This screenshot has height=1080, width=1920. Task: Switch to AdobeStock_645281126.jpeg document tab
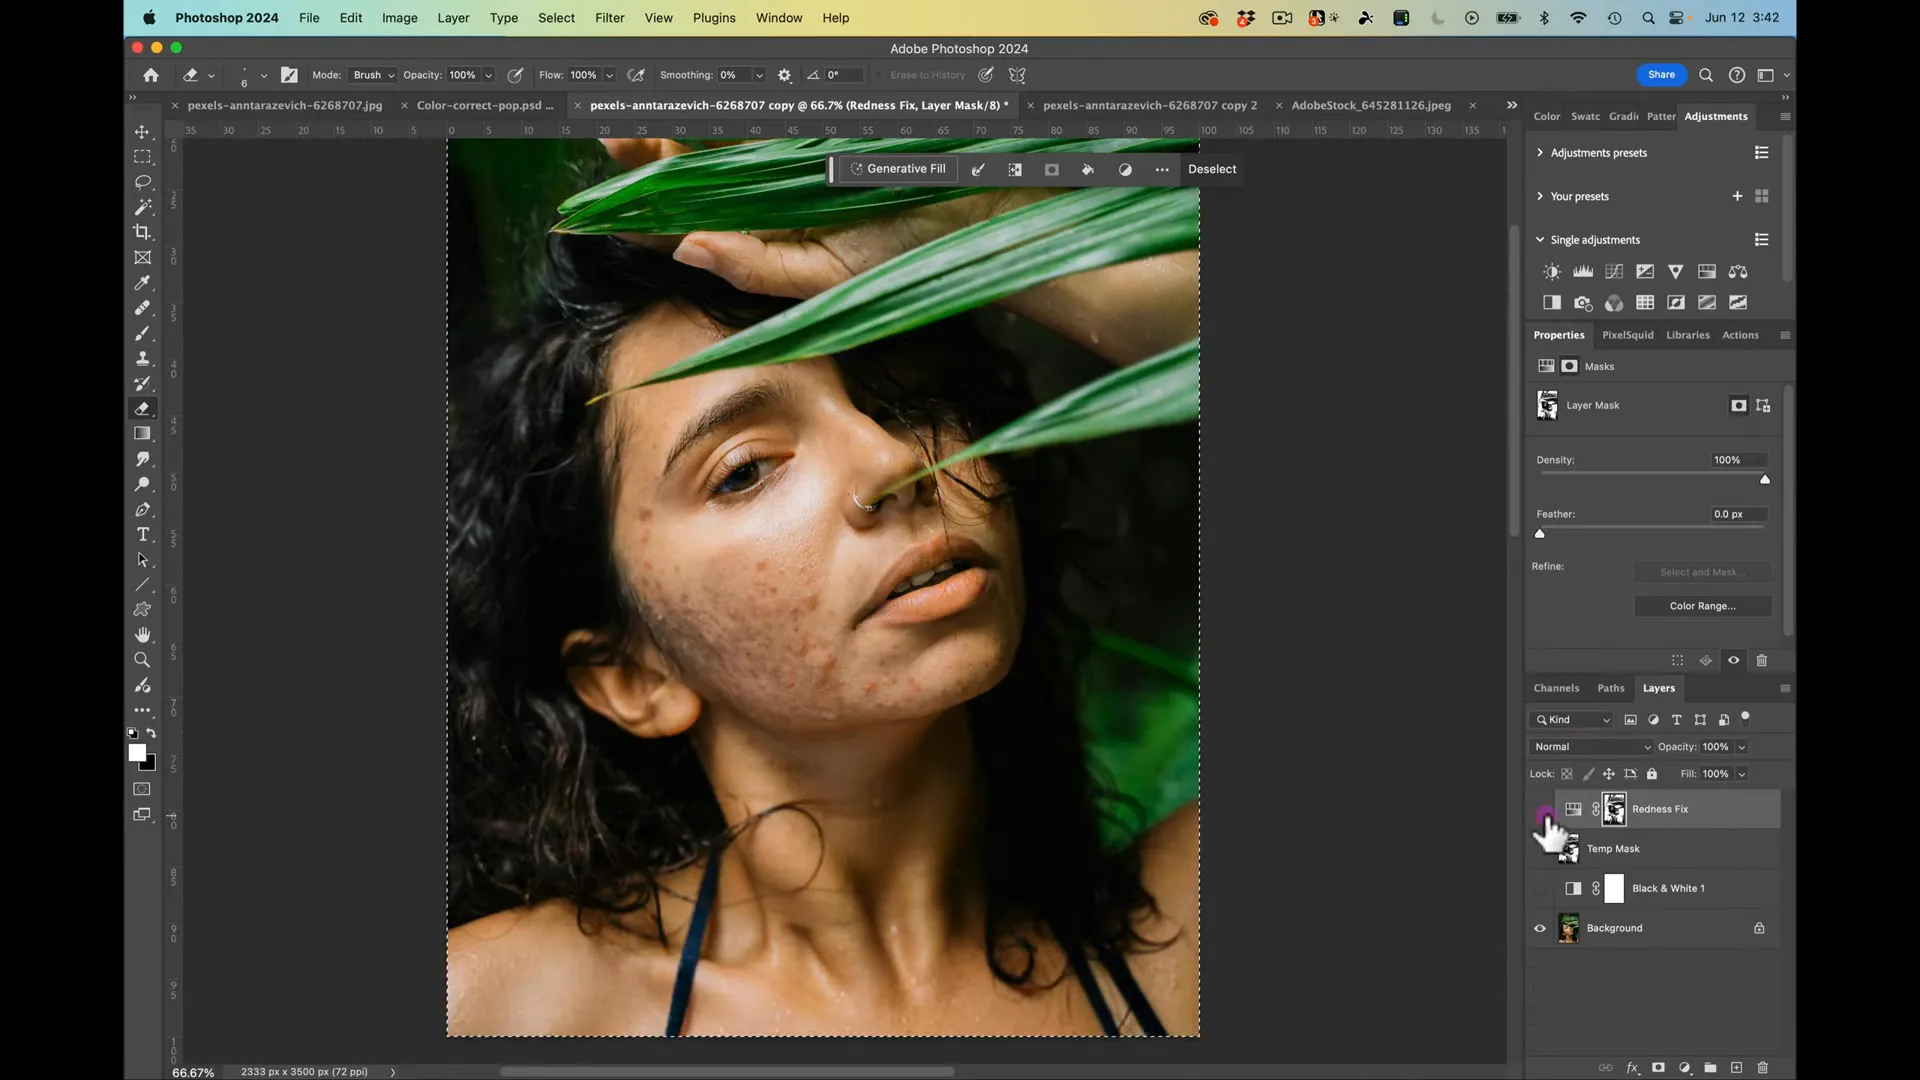pos(1370,105)
